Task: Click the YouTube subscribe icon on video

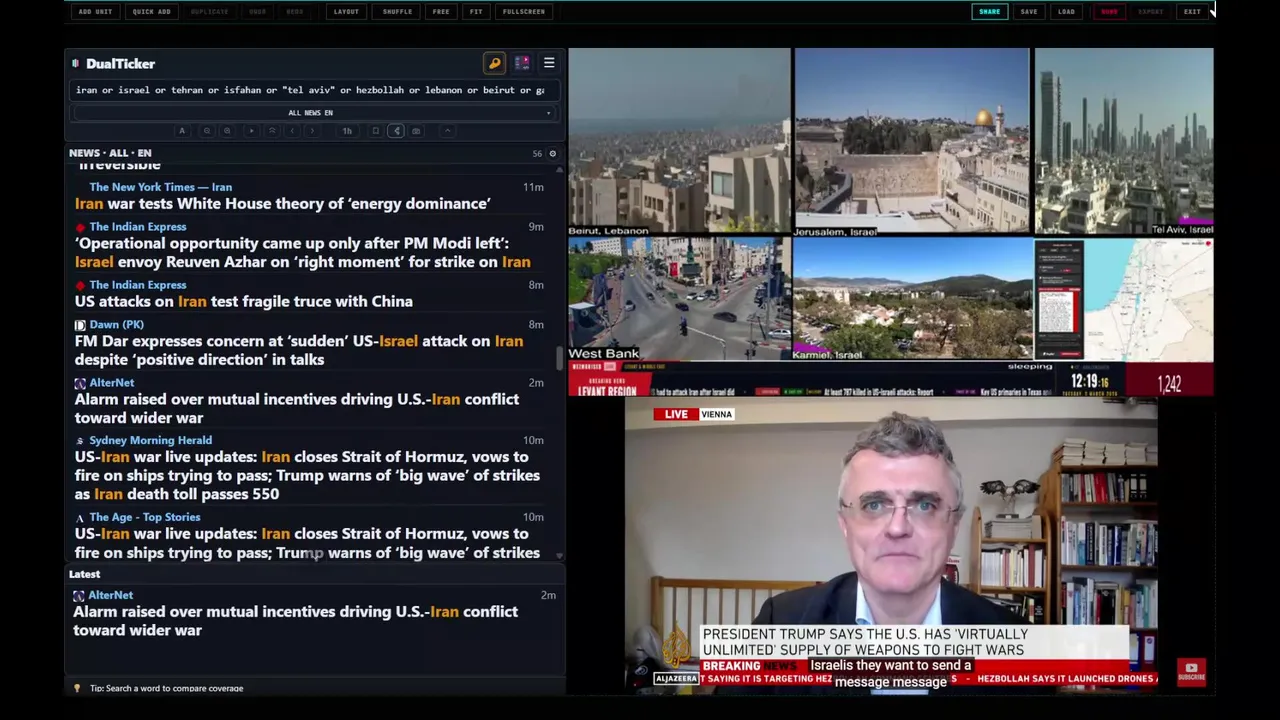Action: click(x=1191, y=671)
